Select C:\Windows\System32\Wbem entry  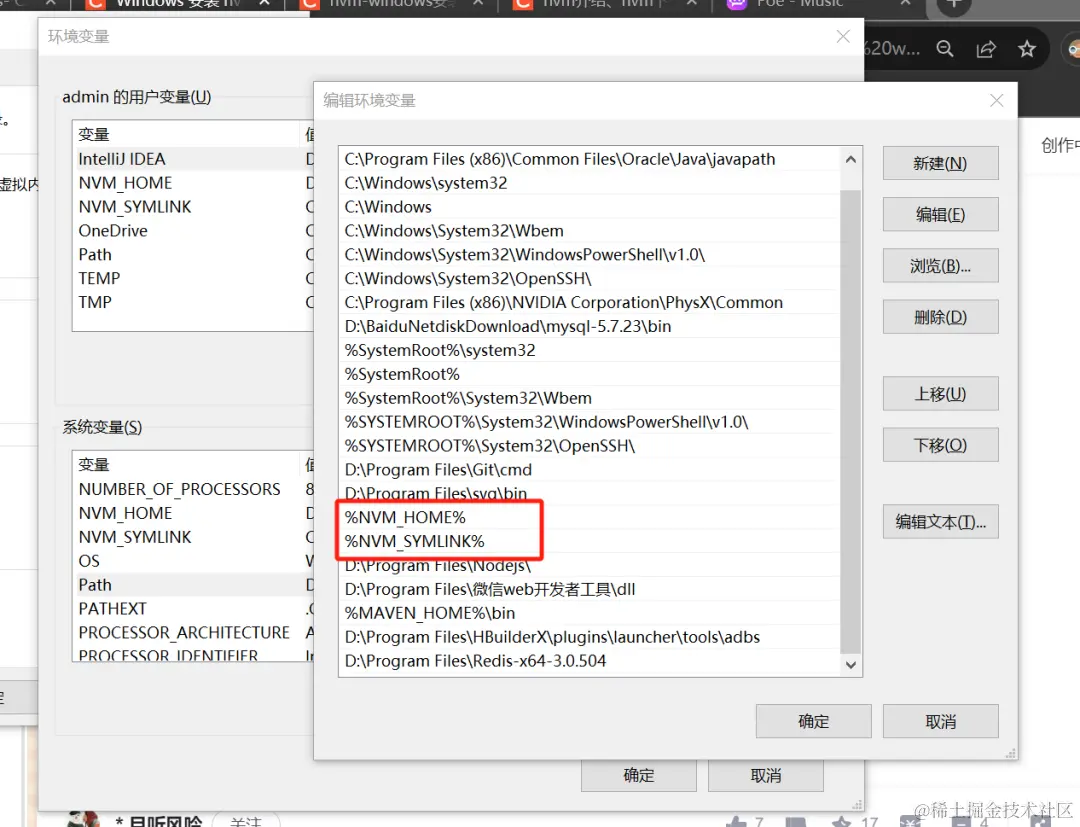click(x=590, y=231)
